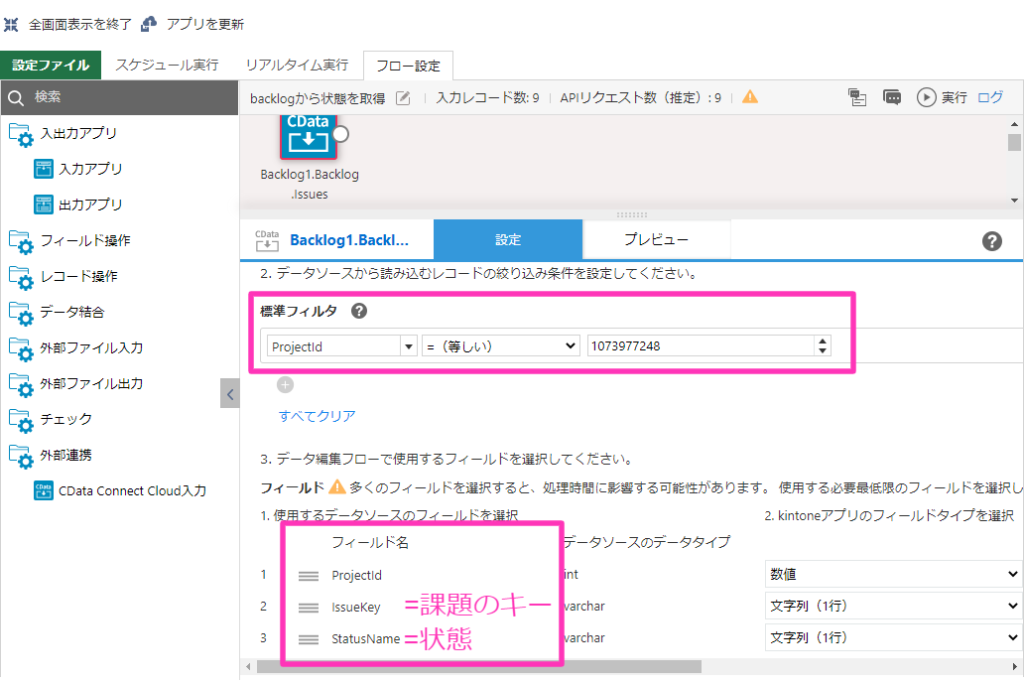Switch to 設定ファイル tab

(51, 65)
